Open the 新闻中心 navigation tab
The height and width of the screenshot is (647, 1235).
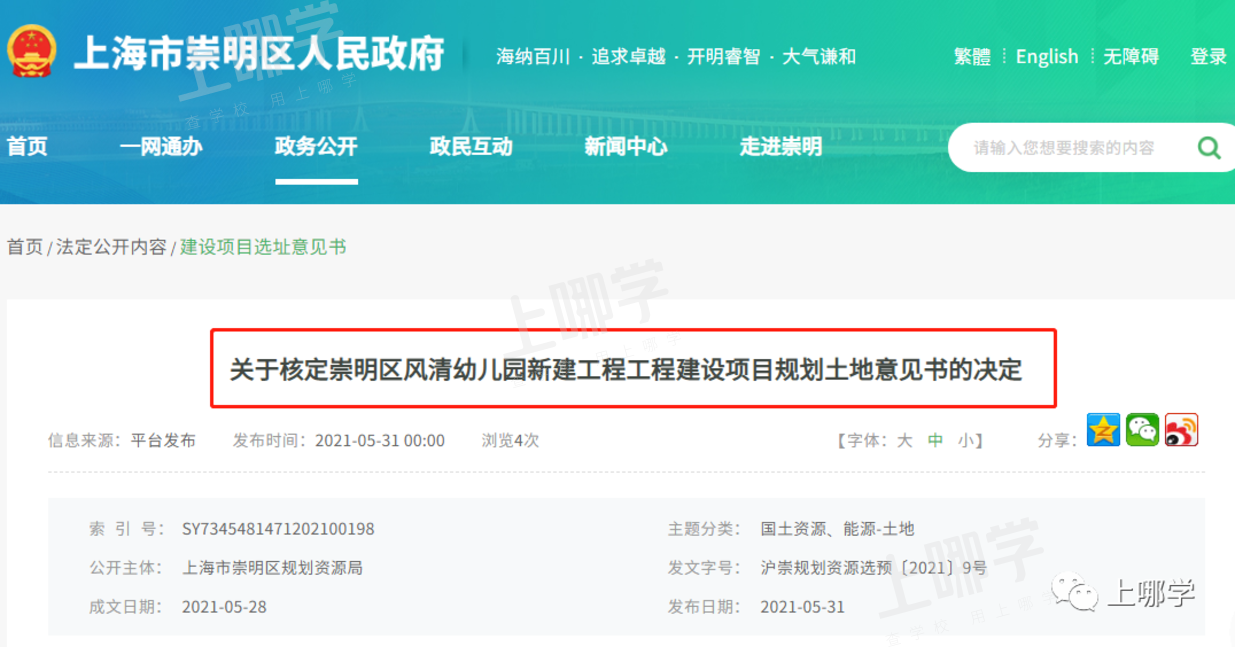(x=626, y=147)
